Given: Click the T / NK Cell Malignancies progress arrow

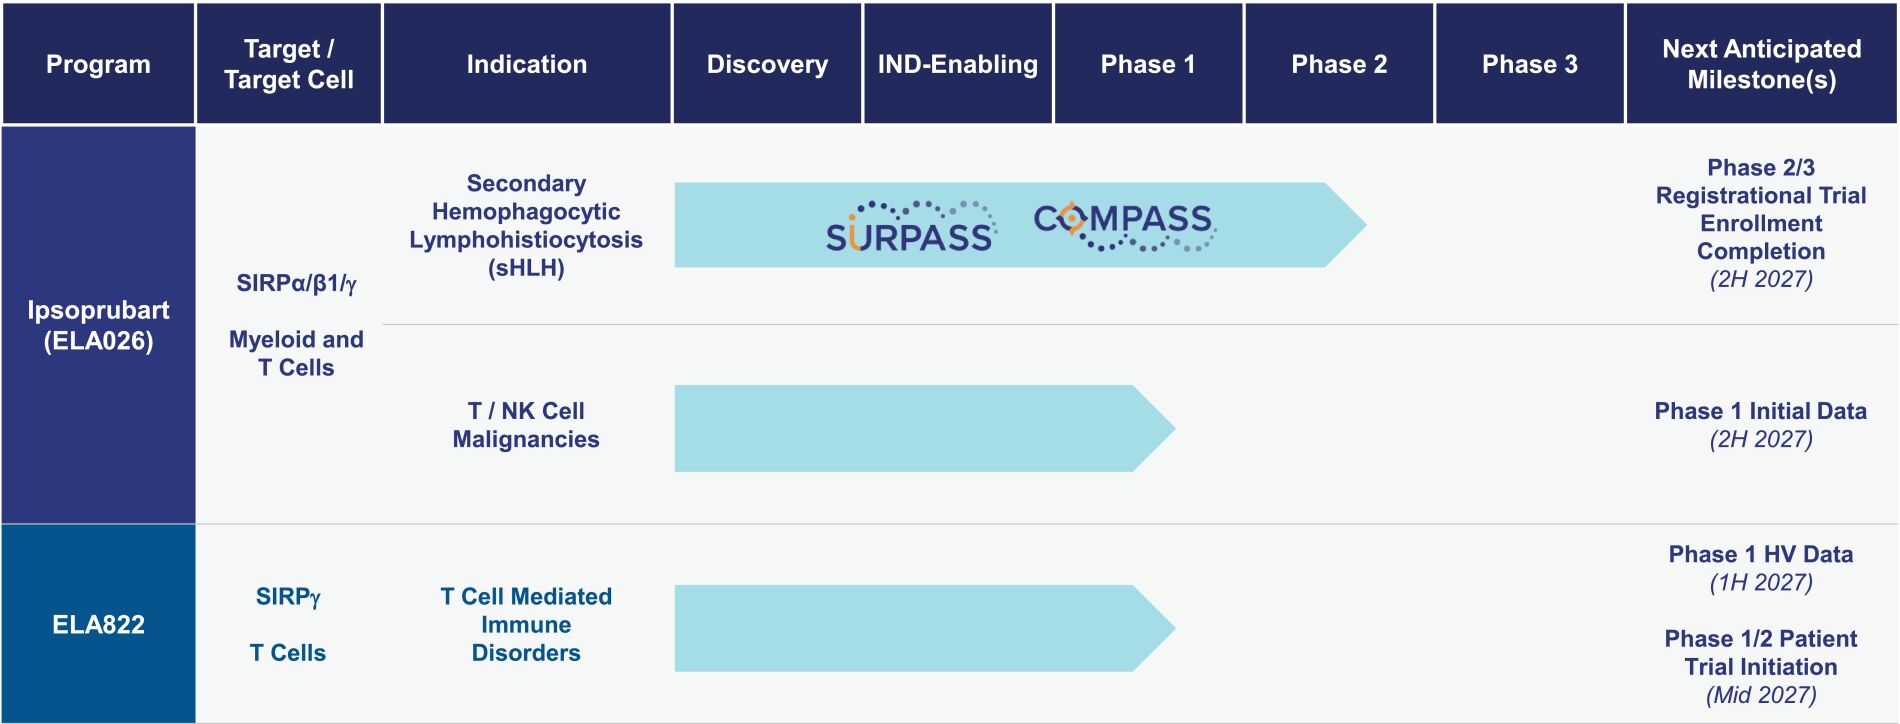Looking at the screenshot, I should (925, 428).
